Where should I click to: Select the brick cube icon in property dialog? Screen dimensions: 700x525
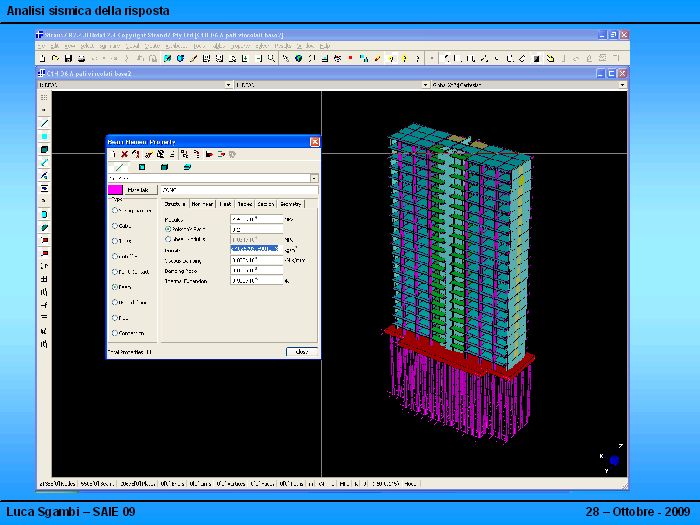coord(162,167)
